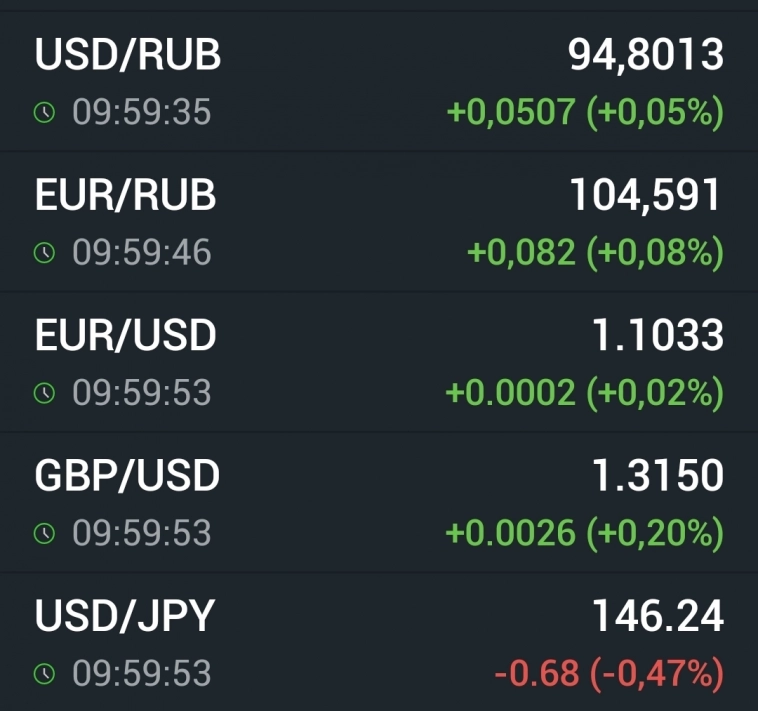The width and height of the screenshot is (758, 711).
Task: Click the clock icon in EUR/RUB row
Action: 44,253
